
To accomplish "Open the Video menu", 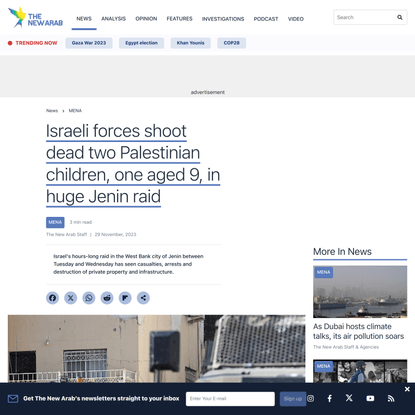I will coord(296,19).
